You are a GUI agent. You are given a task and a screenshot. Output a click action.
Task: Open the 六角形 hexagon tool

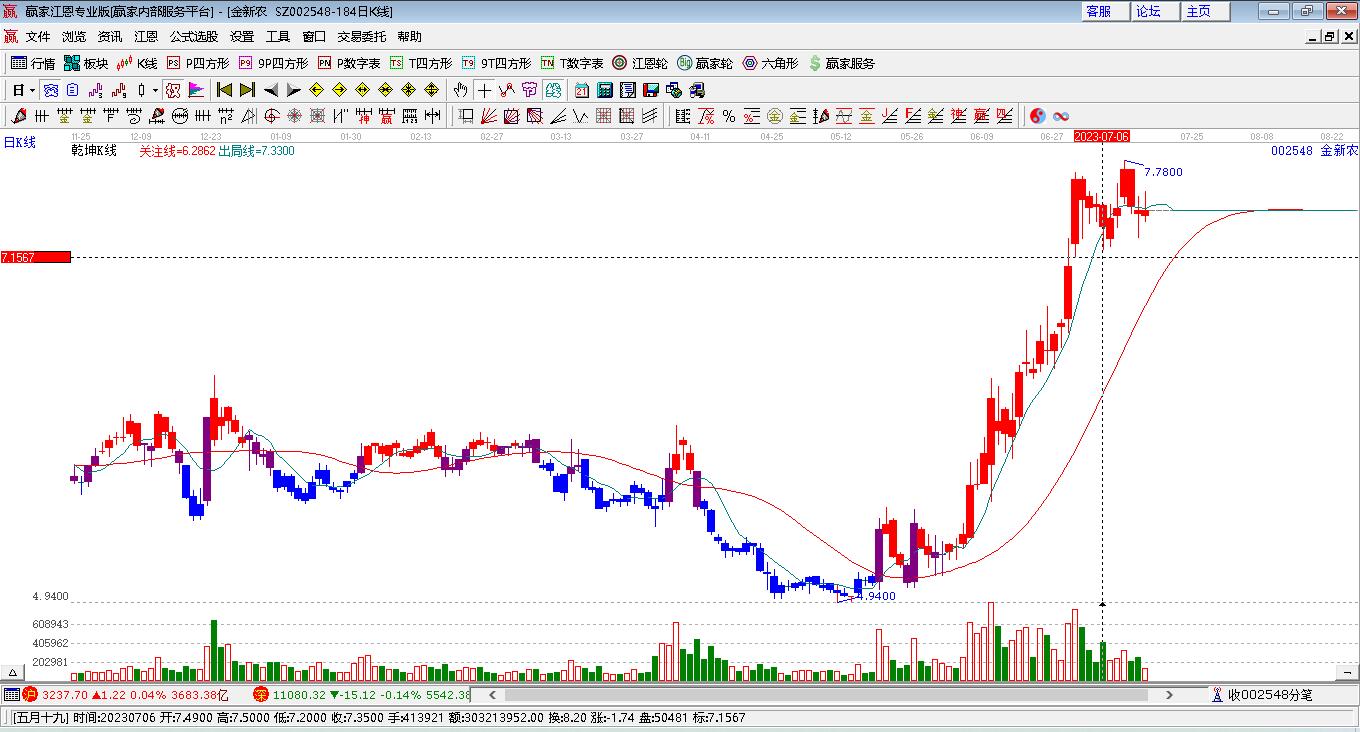coord(770,63)
